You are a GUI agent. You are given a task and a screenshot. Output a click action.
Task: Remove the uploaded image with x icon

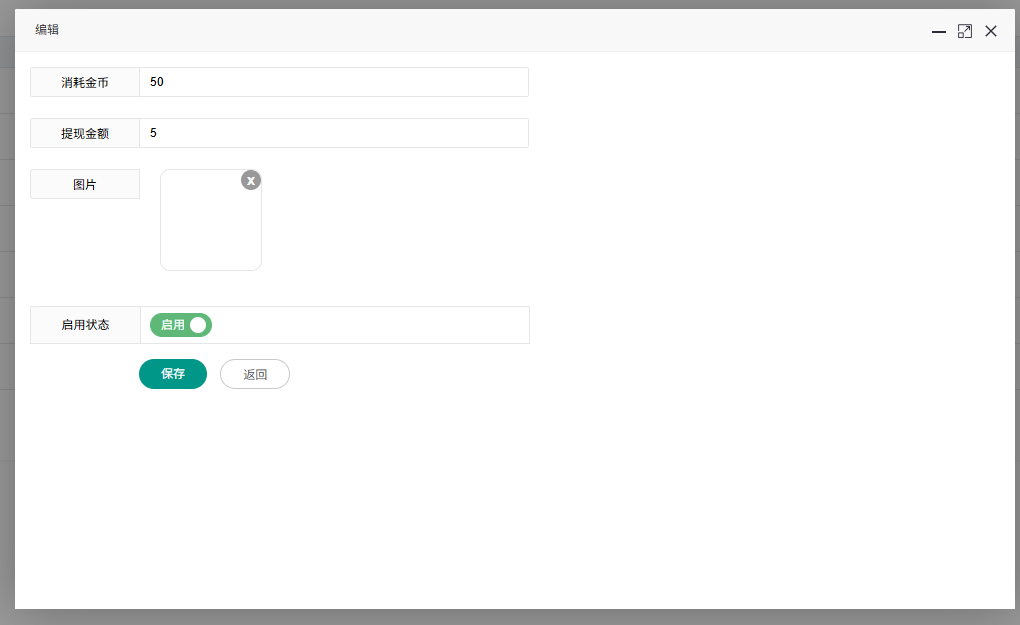point(251,180)
